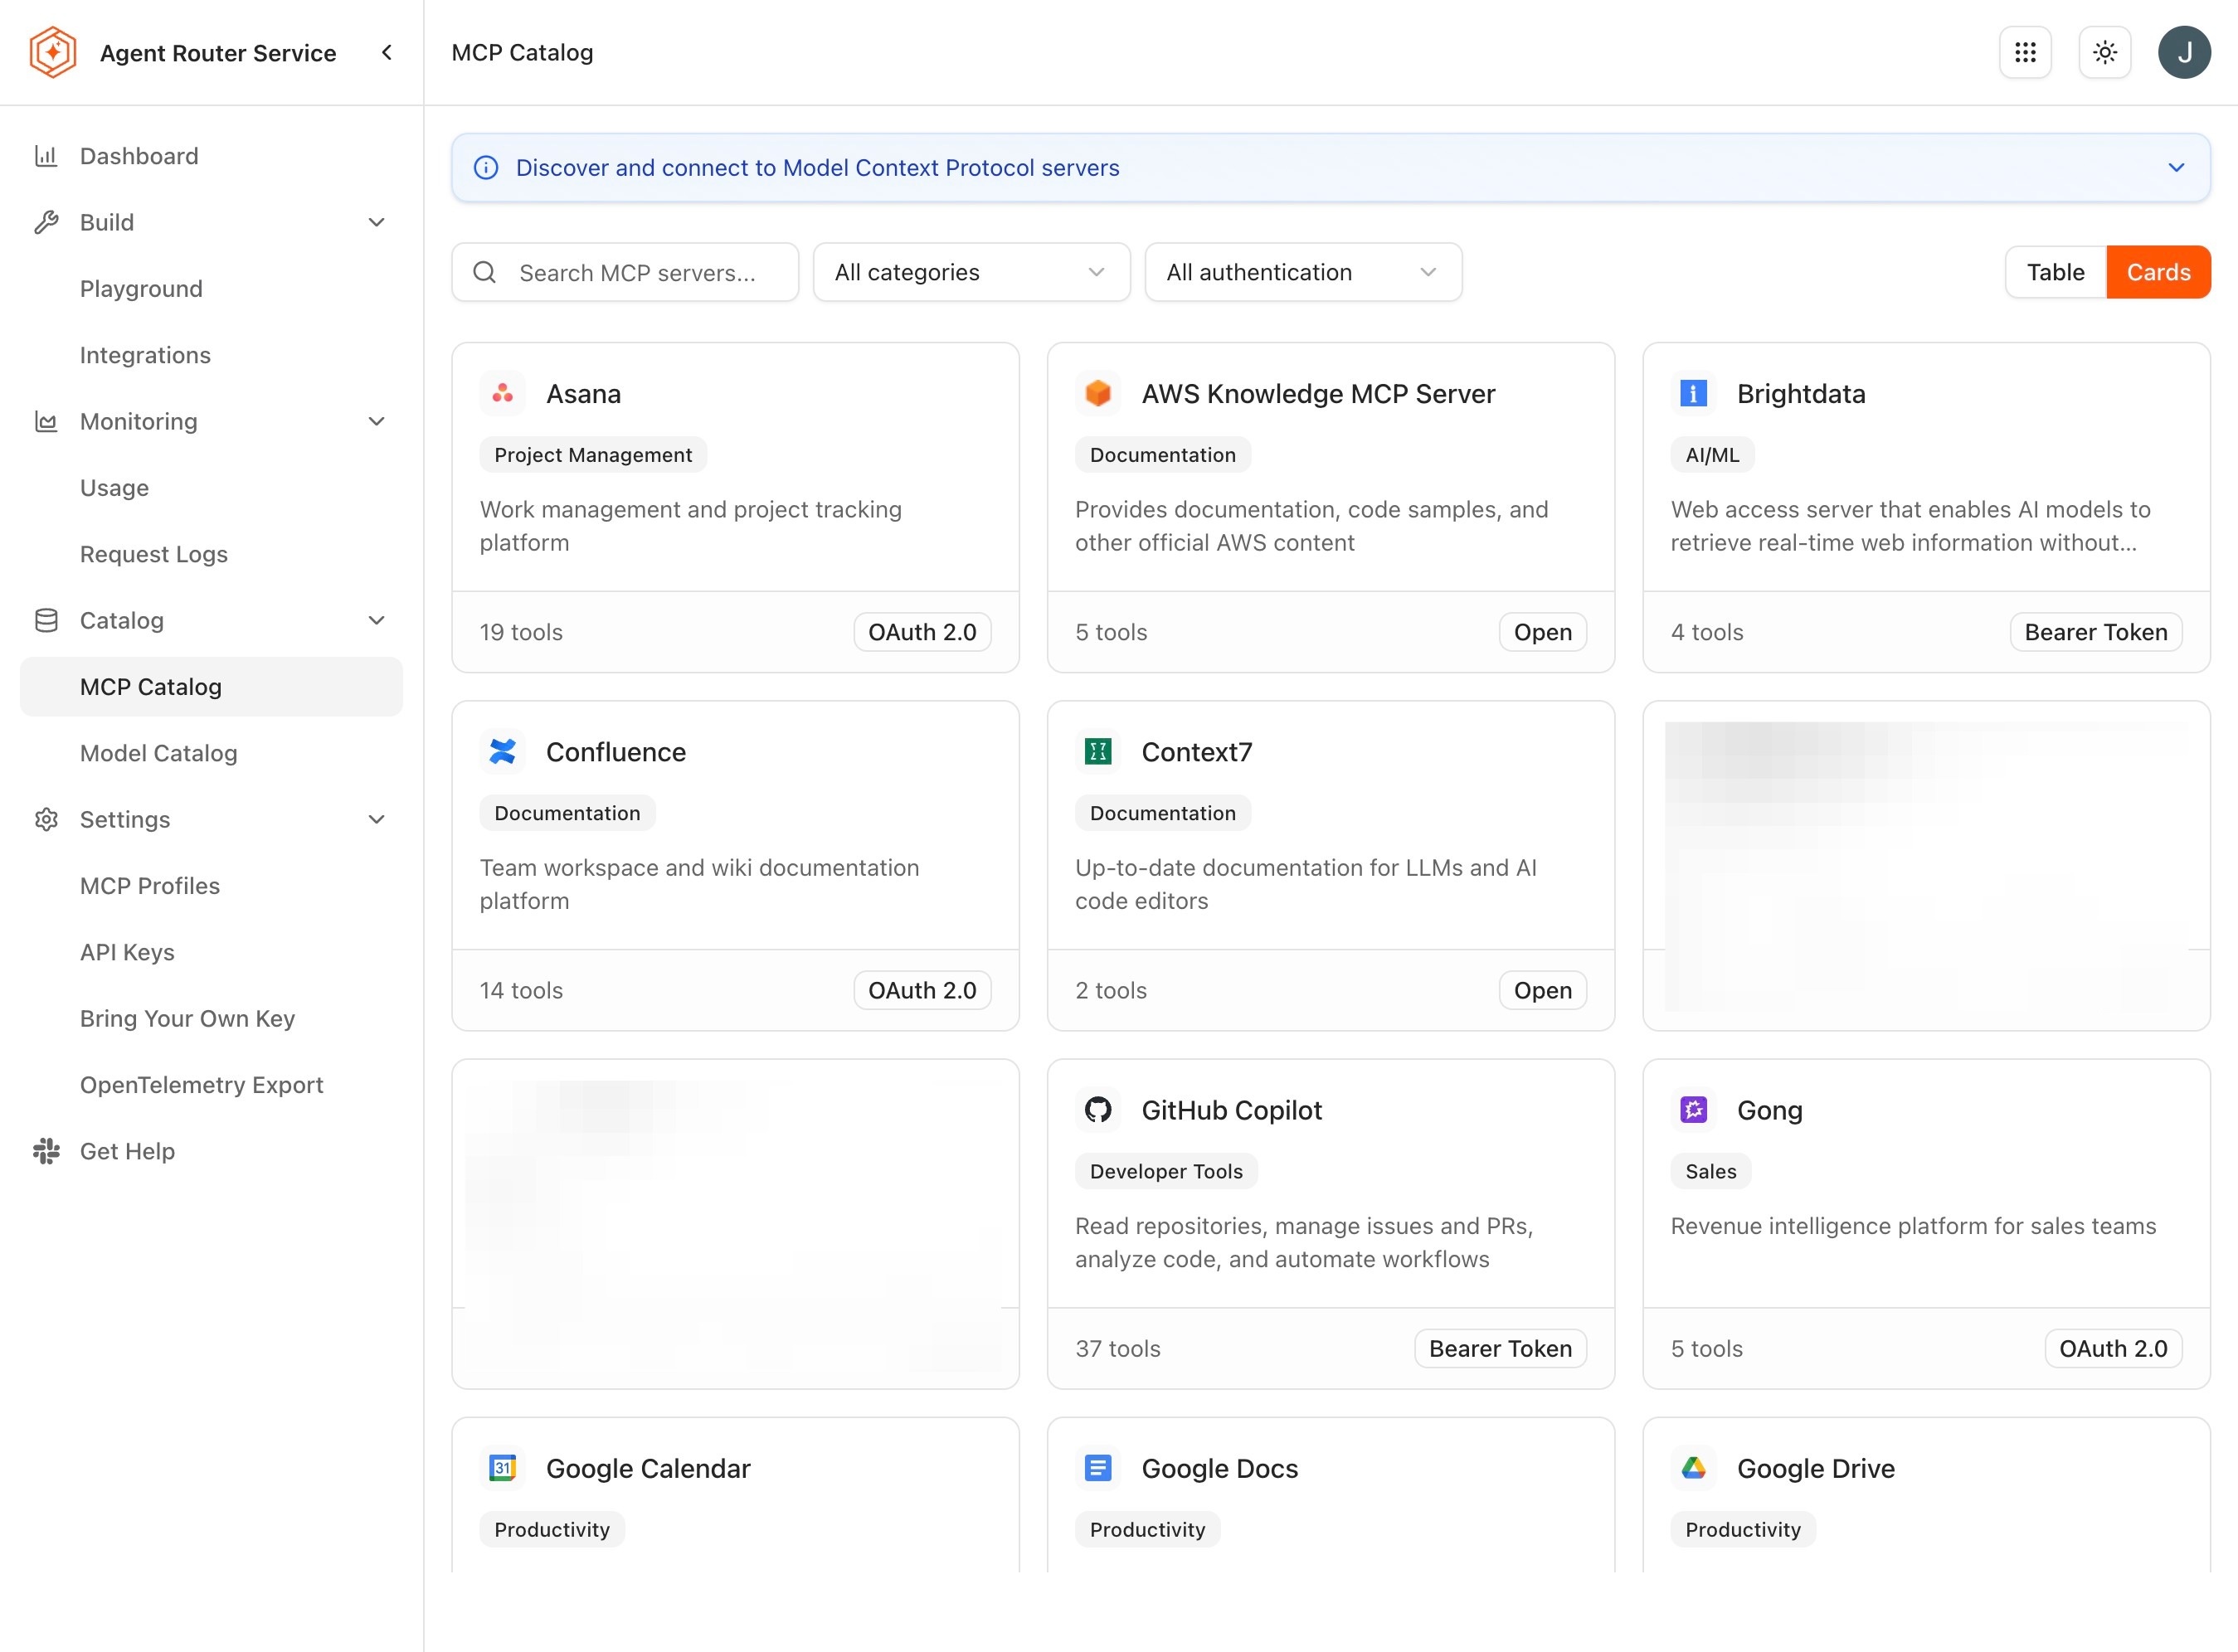Collapse the Settings section chevron
The height and width of the screenshot is (1652, 2238).
tap(377, 819)
